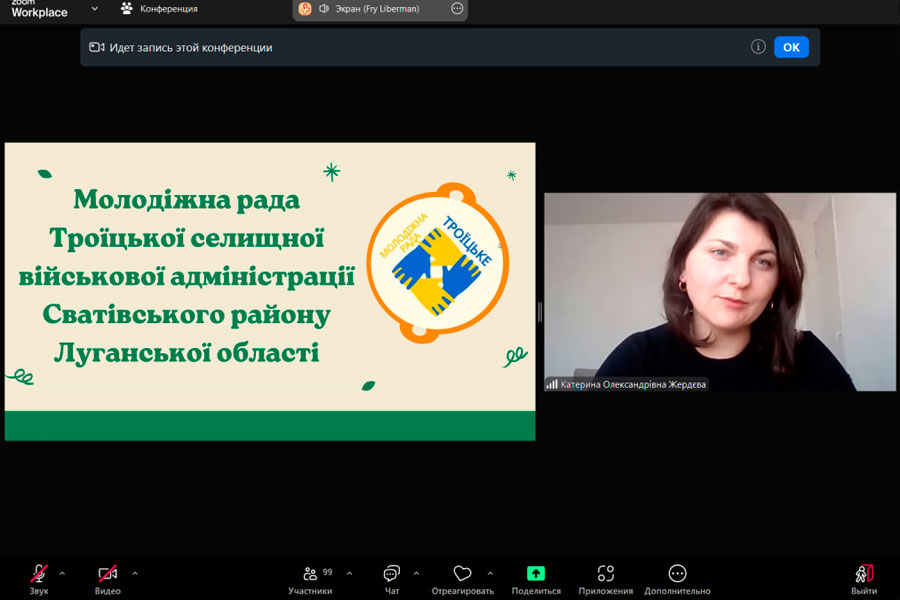Click the info icon in recording banner
The width and height of the screenshot is (900, 600).
(x=758, y=47)
